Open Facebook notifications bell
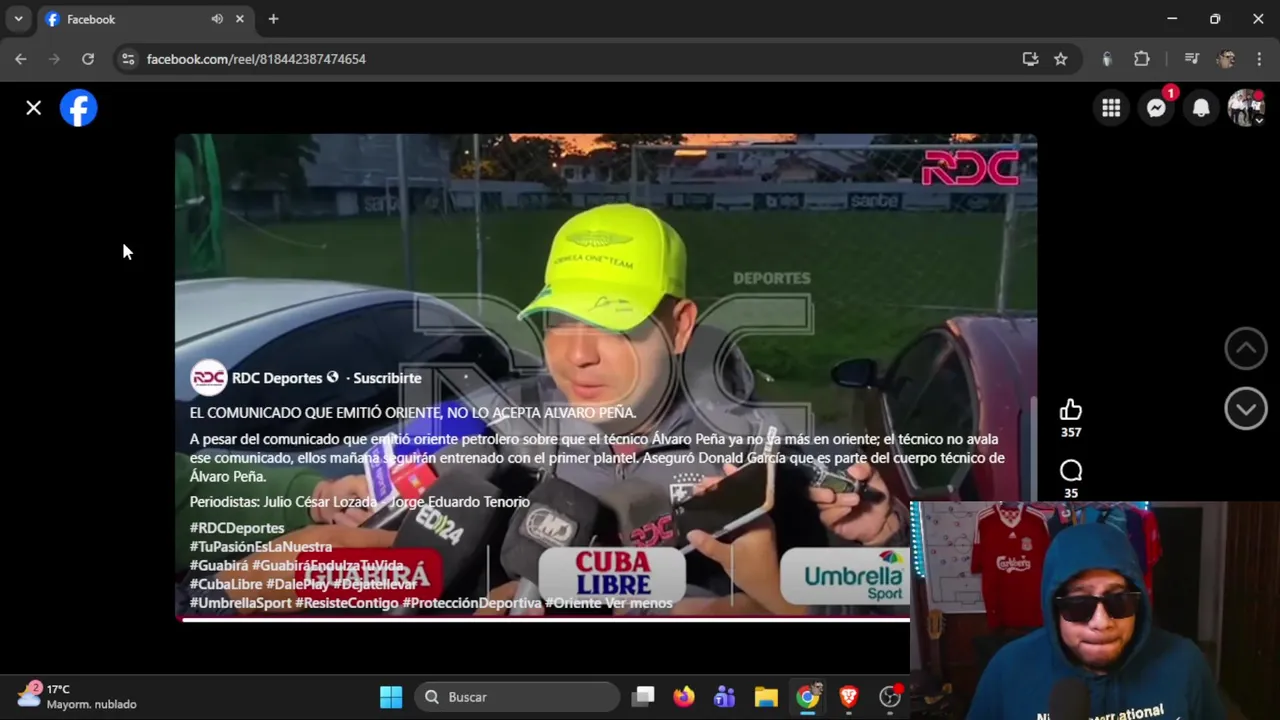 click(x=1201, y=108)
